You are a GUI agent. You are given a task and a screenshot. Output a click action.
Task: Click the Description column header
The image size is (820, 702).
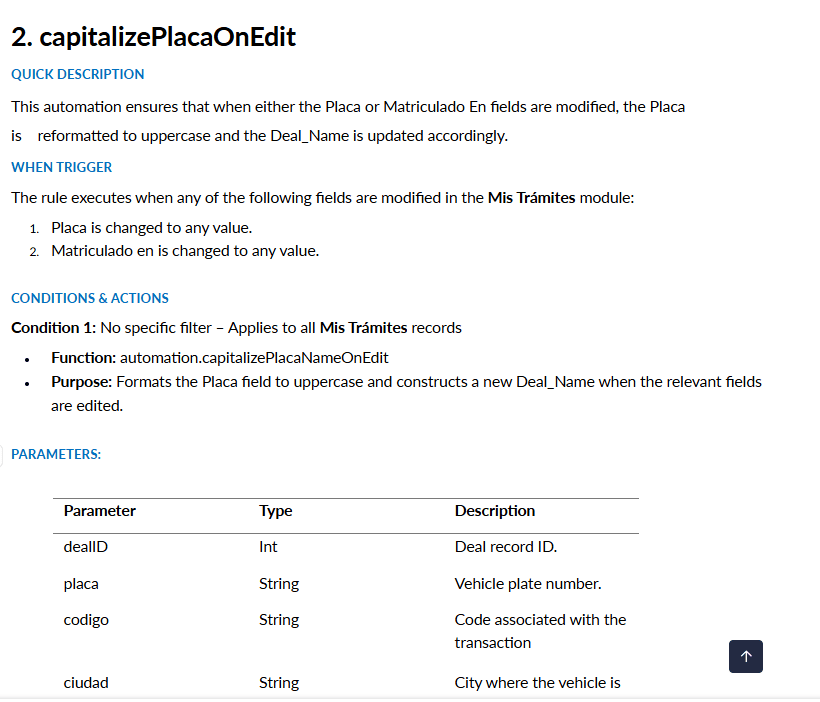click(495, 511)
